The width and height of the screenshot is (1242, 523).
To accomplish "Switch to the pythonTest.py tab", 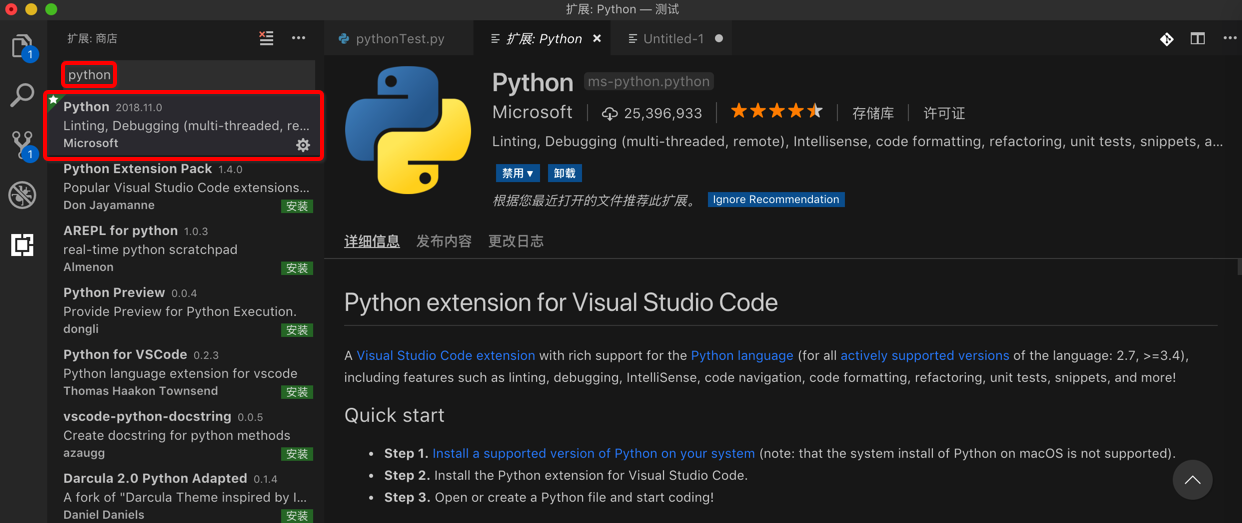I will (x=391, y=39).
